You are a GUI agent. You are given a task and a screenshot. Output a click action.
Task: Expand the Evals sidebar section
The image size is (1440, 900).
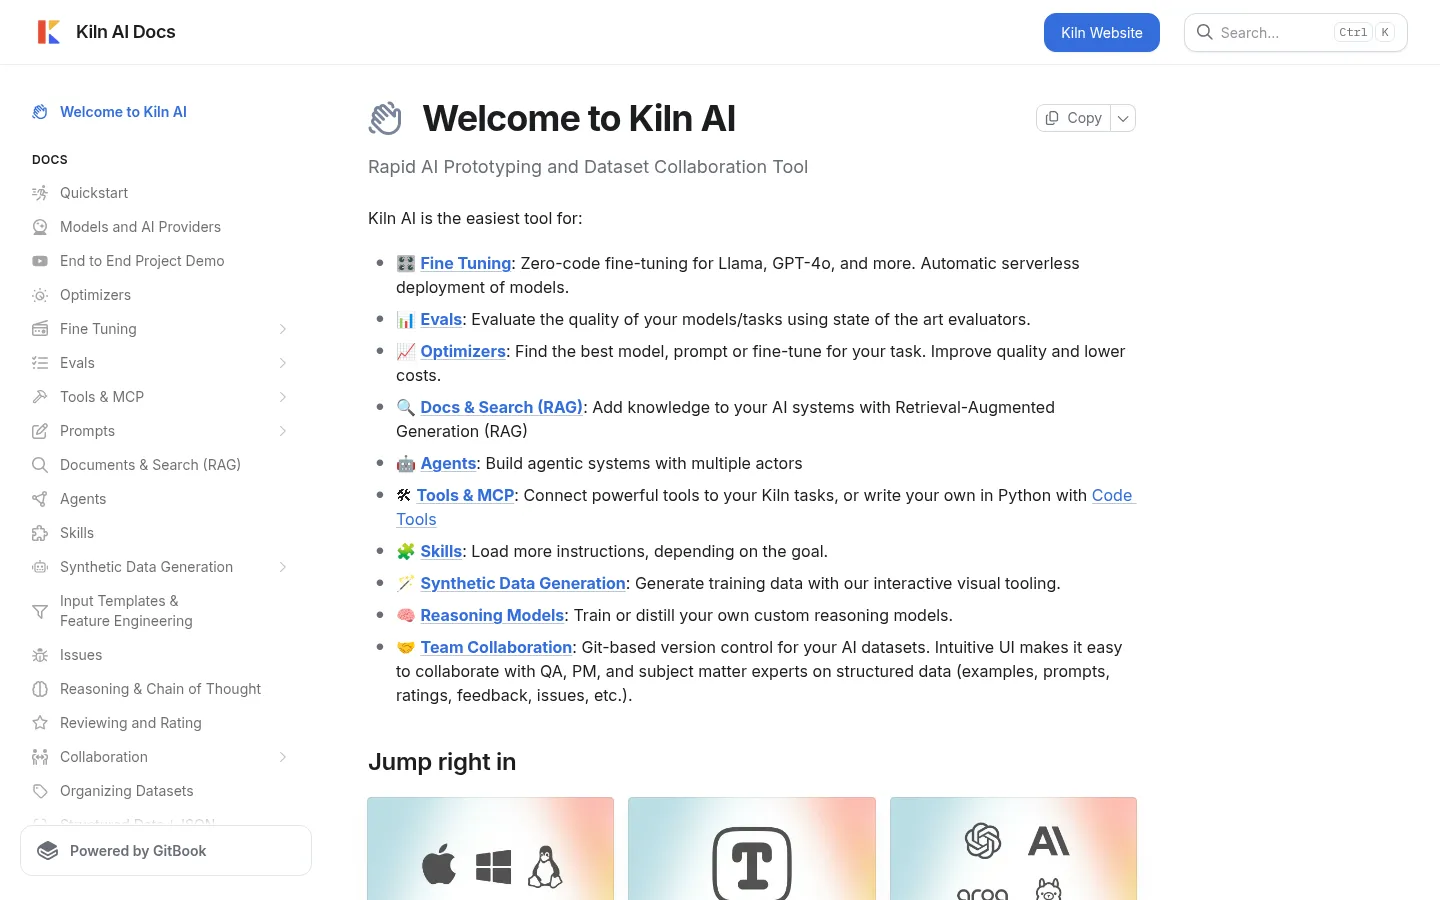point(283,363)
